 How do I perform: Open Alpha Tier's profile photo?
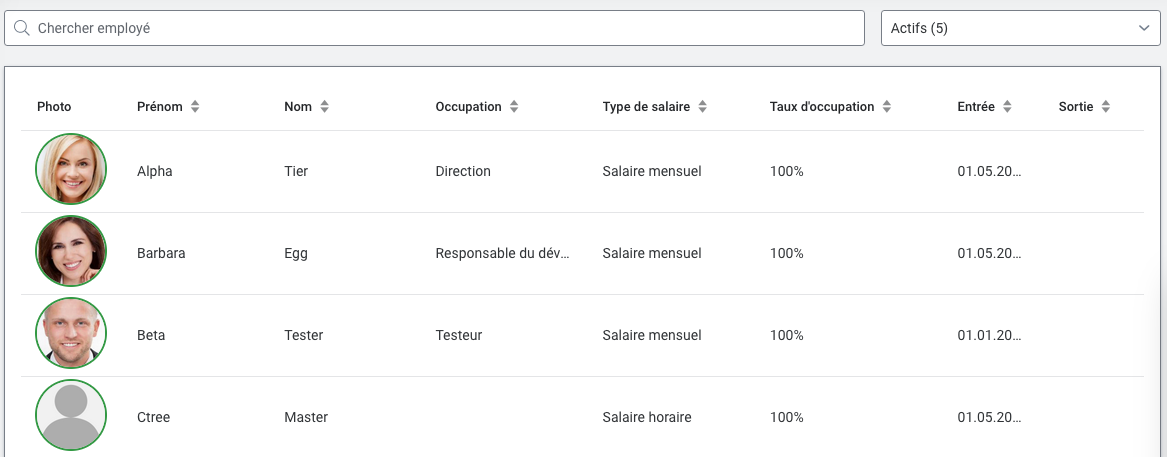click(x=71, y=170)
